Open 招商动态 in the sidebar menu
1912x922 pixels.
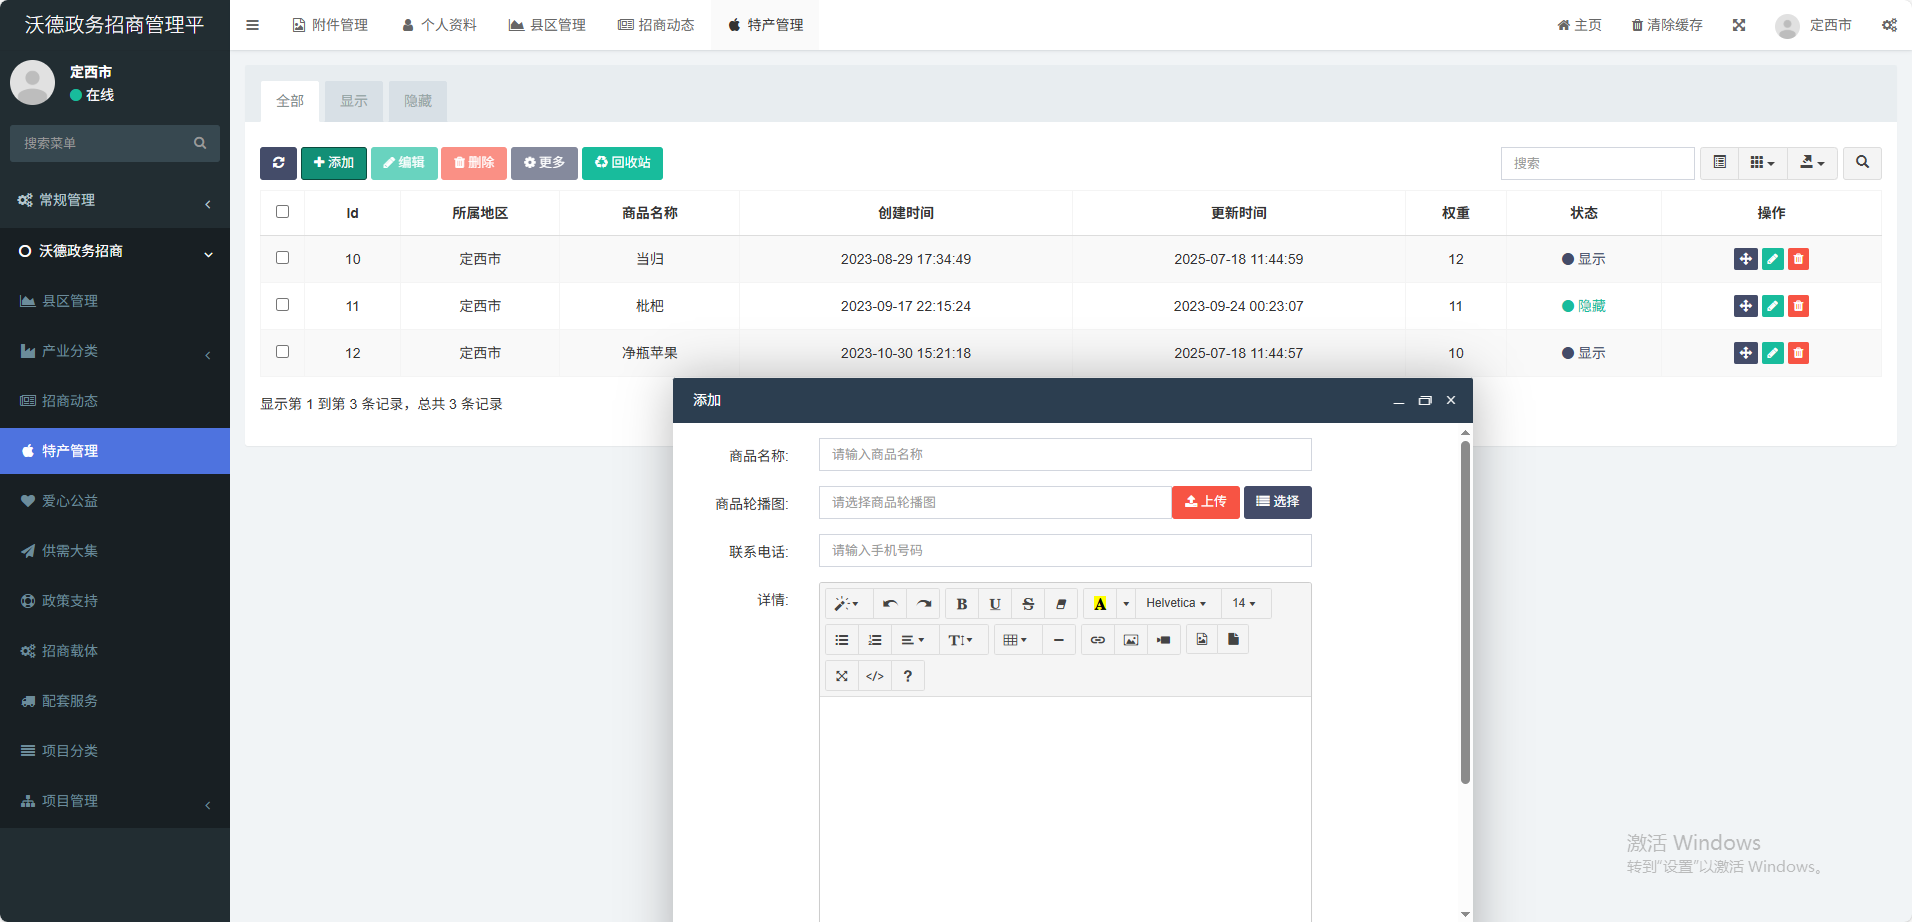pyautogui.click(x=70, y=401)
